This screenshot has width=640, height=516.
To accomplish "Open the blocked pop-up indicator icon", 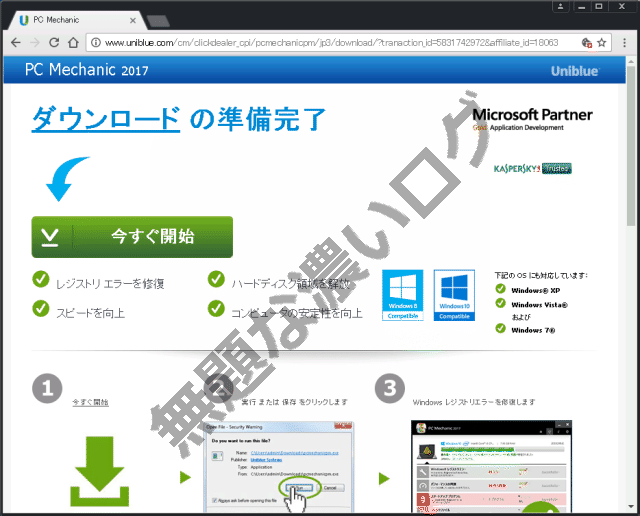I will 587,42.
